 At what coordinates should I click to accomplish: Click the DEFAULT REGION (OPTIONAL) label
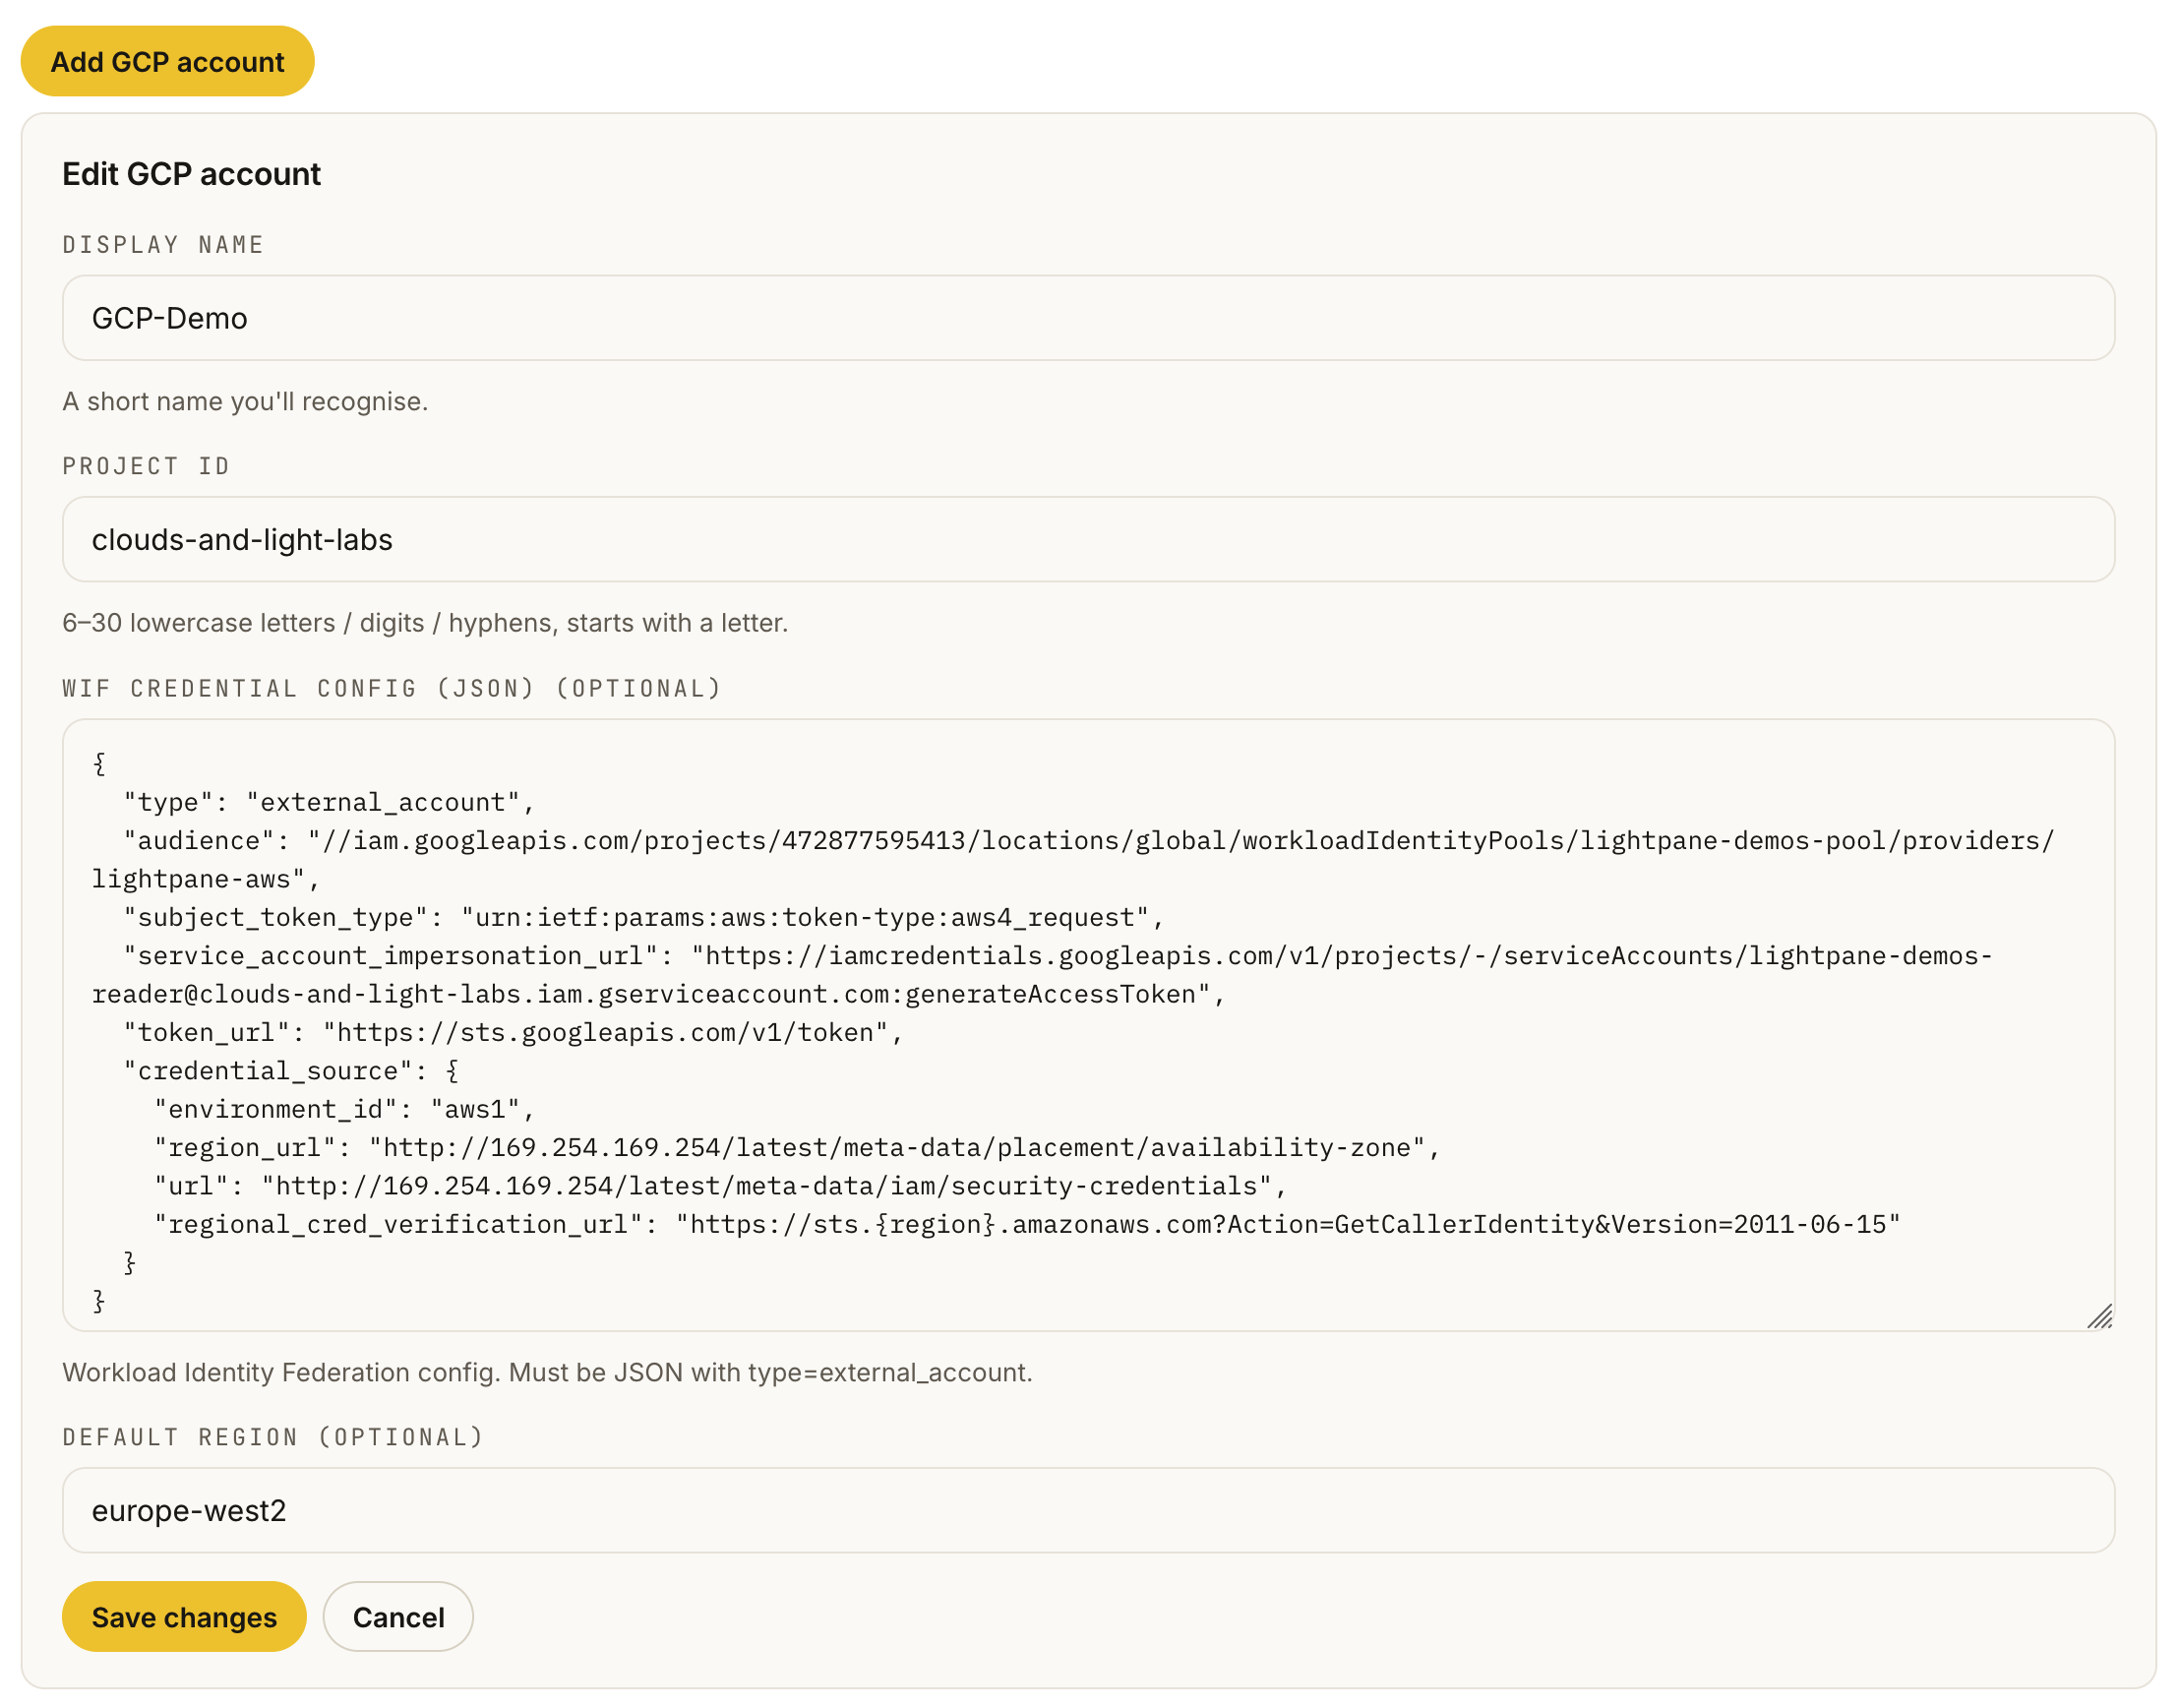(273, 1437)
